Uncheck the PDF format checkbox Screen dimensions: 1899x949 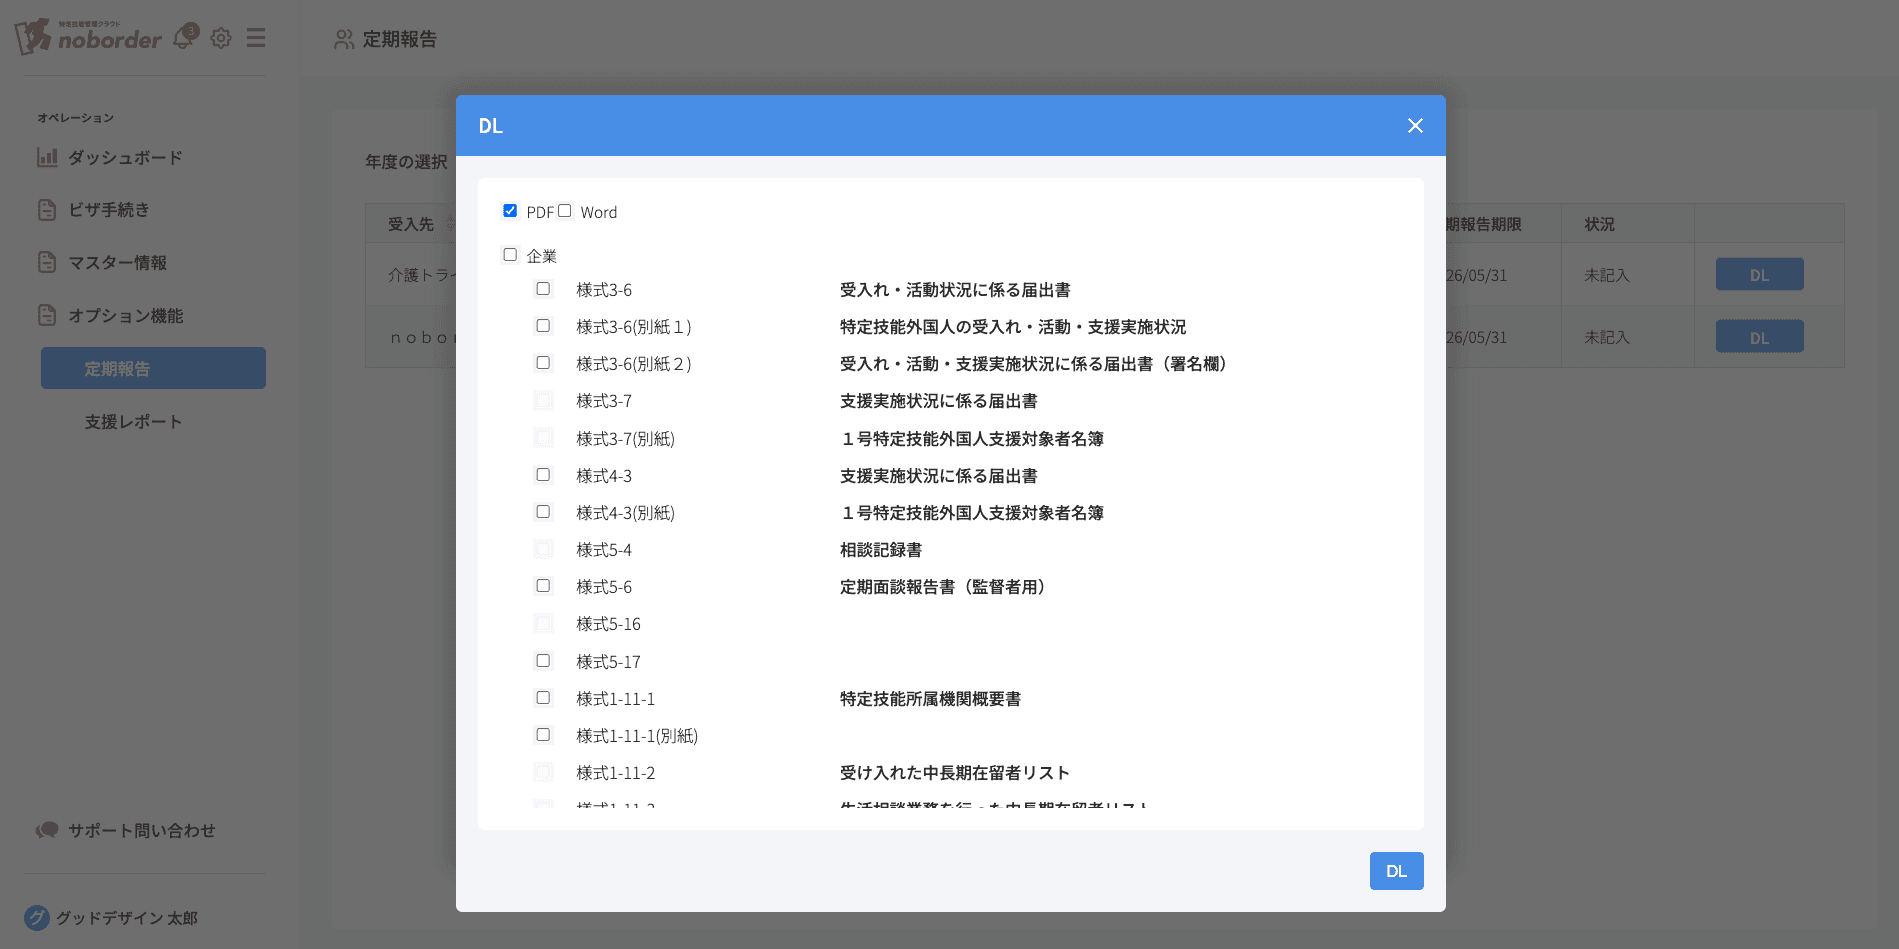[x=510, y=211]
